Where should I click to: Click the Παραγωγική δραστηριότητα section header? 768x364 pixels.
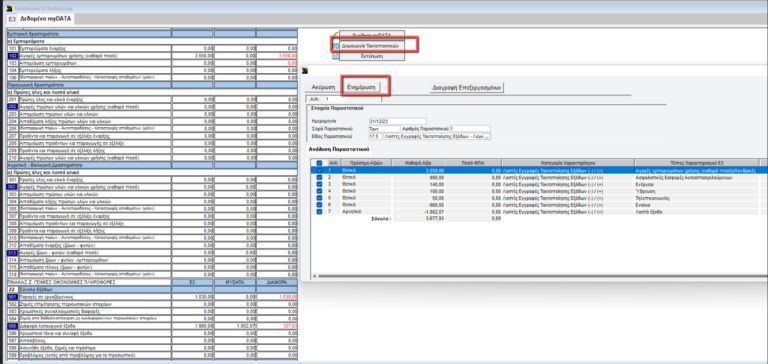pos(88,85)
